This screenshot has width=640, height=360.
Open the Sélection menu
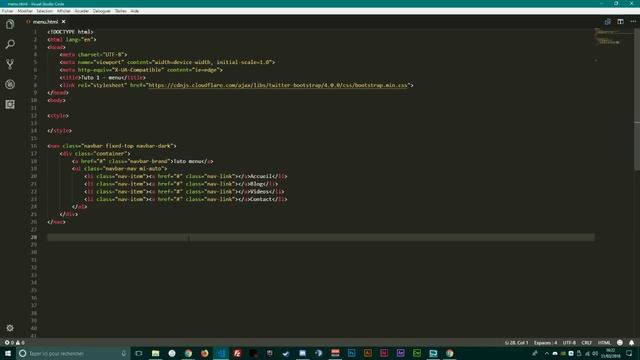pos(44,11)
